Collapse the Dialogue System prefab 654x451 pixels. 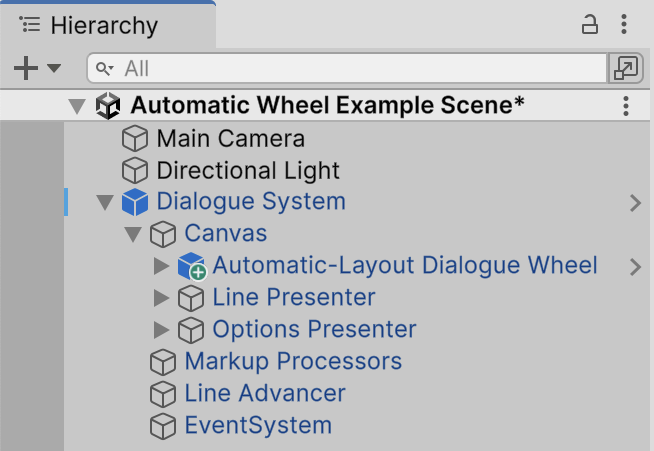(x=105, y=202)
